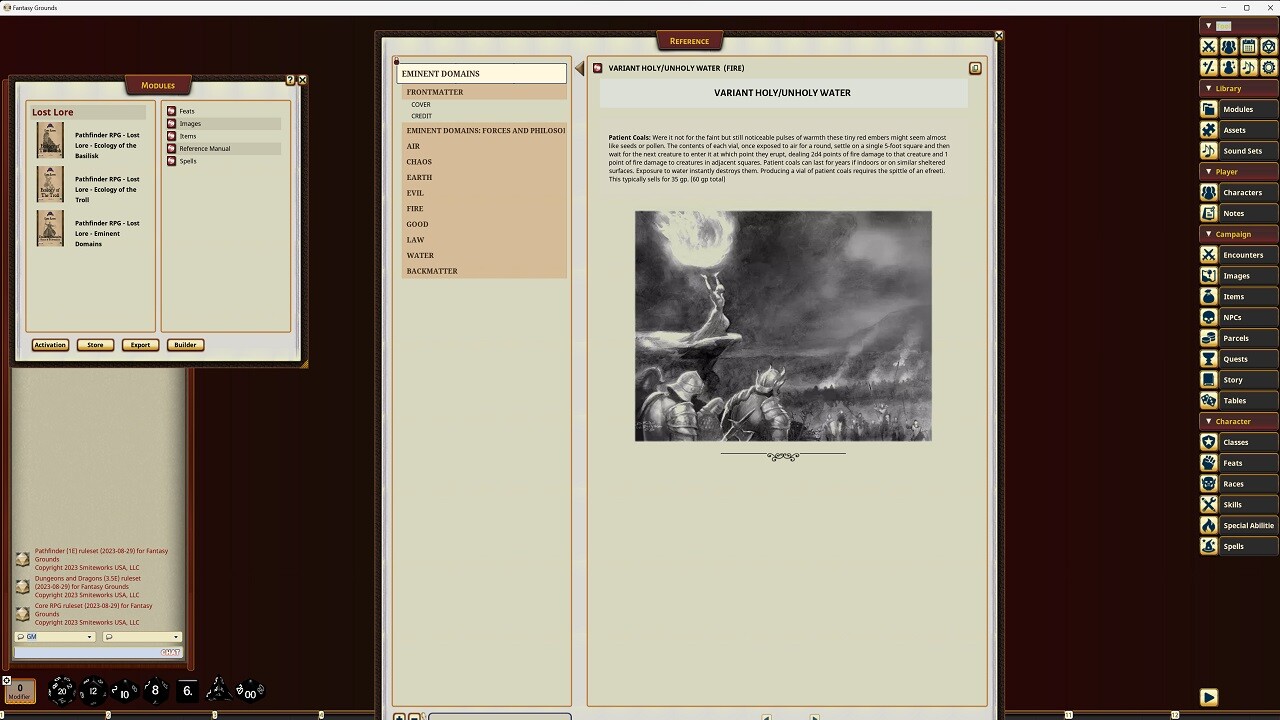Select the FIRE chapter in Eminent Domains
This screenshot has width=1280, height=720.
[415, 208]
